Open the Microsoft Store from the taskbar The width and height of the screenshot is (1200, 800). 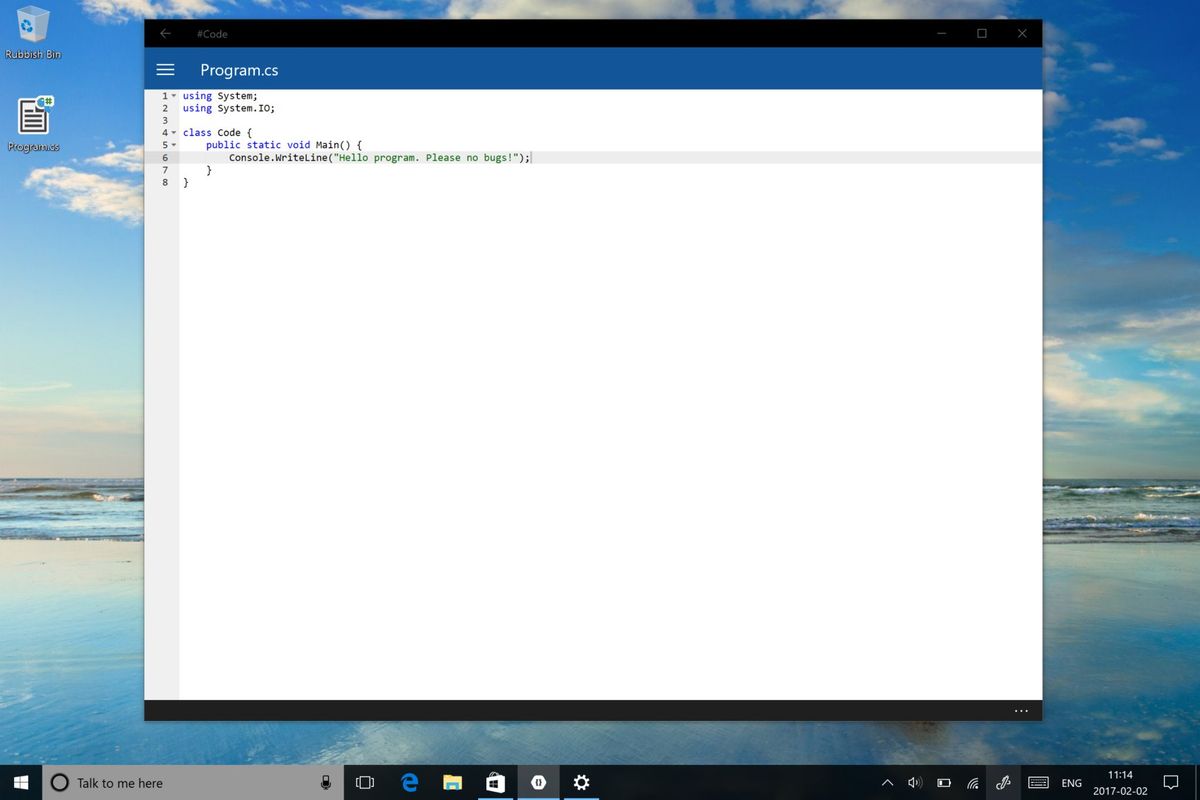pyautogui.click(x=495, y=783)
